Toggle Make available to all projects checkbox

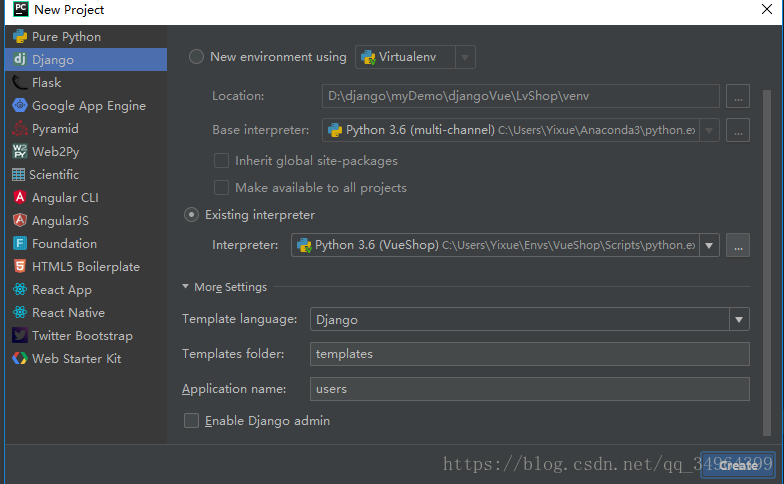tap(221, 188)
